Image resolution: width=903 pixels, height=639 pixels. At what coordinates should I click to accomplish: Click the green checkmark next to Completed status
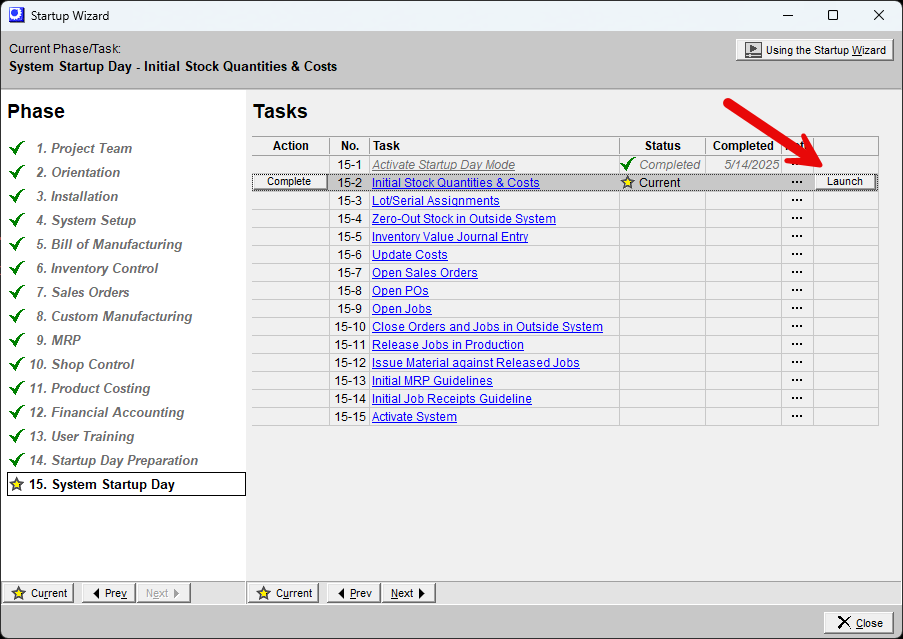point(628,164)
